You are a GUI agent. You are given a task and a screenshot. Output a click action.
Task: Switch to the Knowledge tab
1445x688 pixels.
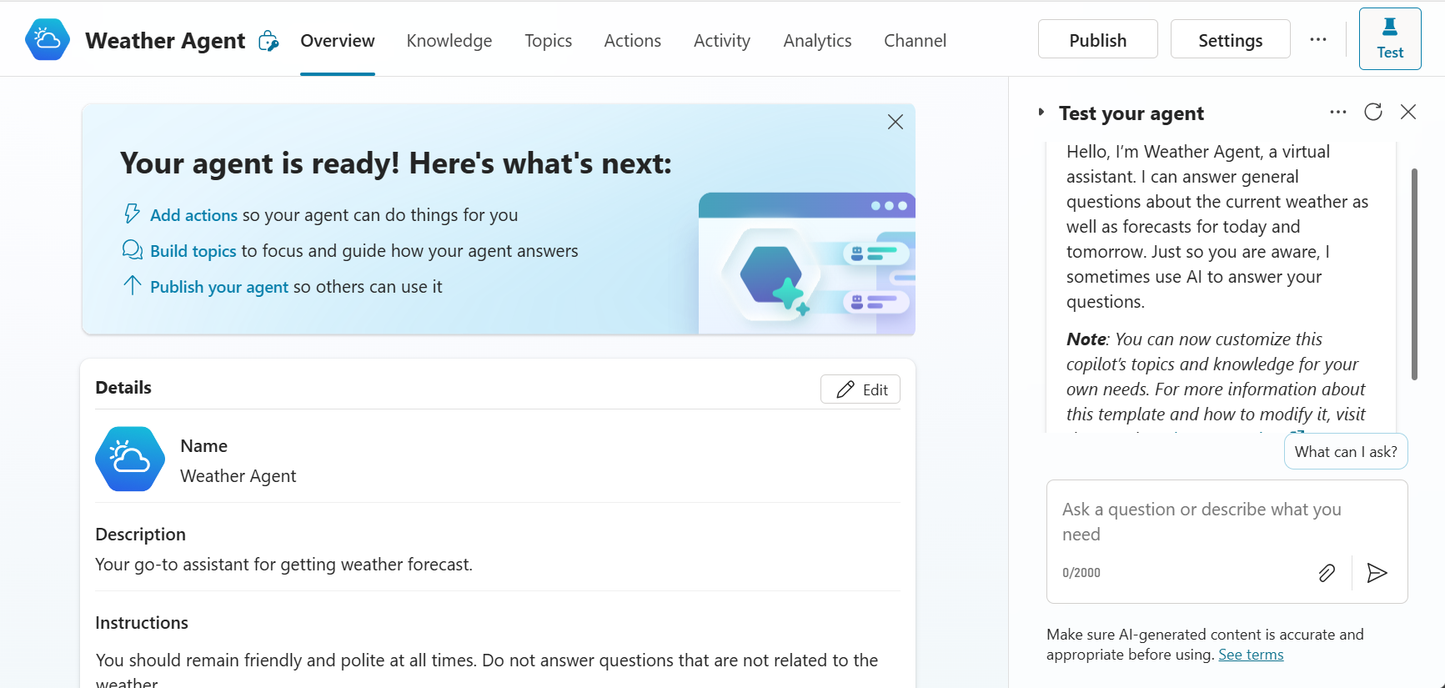tap(449, 41)
